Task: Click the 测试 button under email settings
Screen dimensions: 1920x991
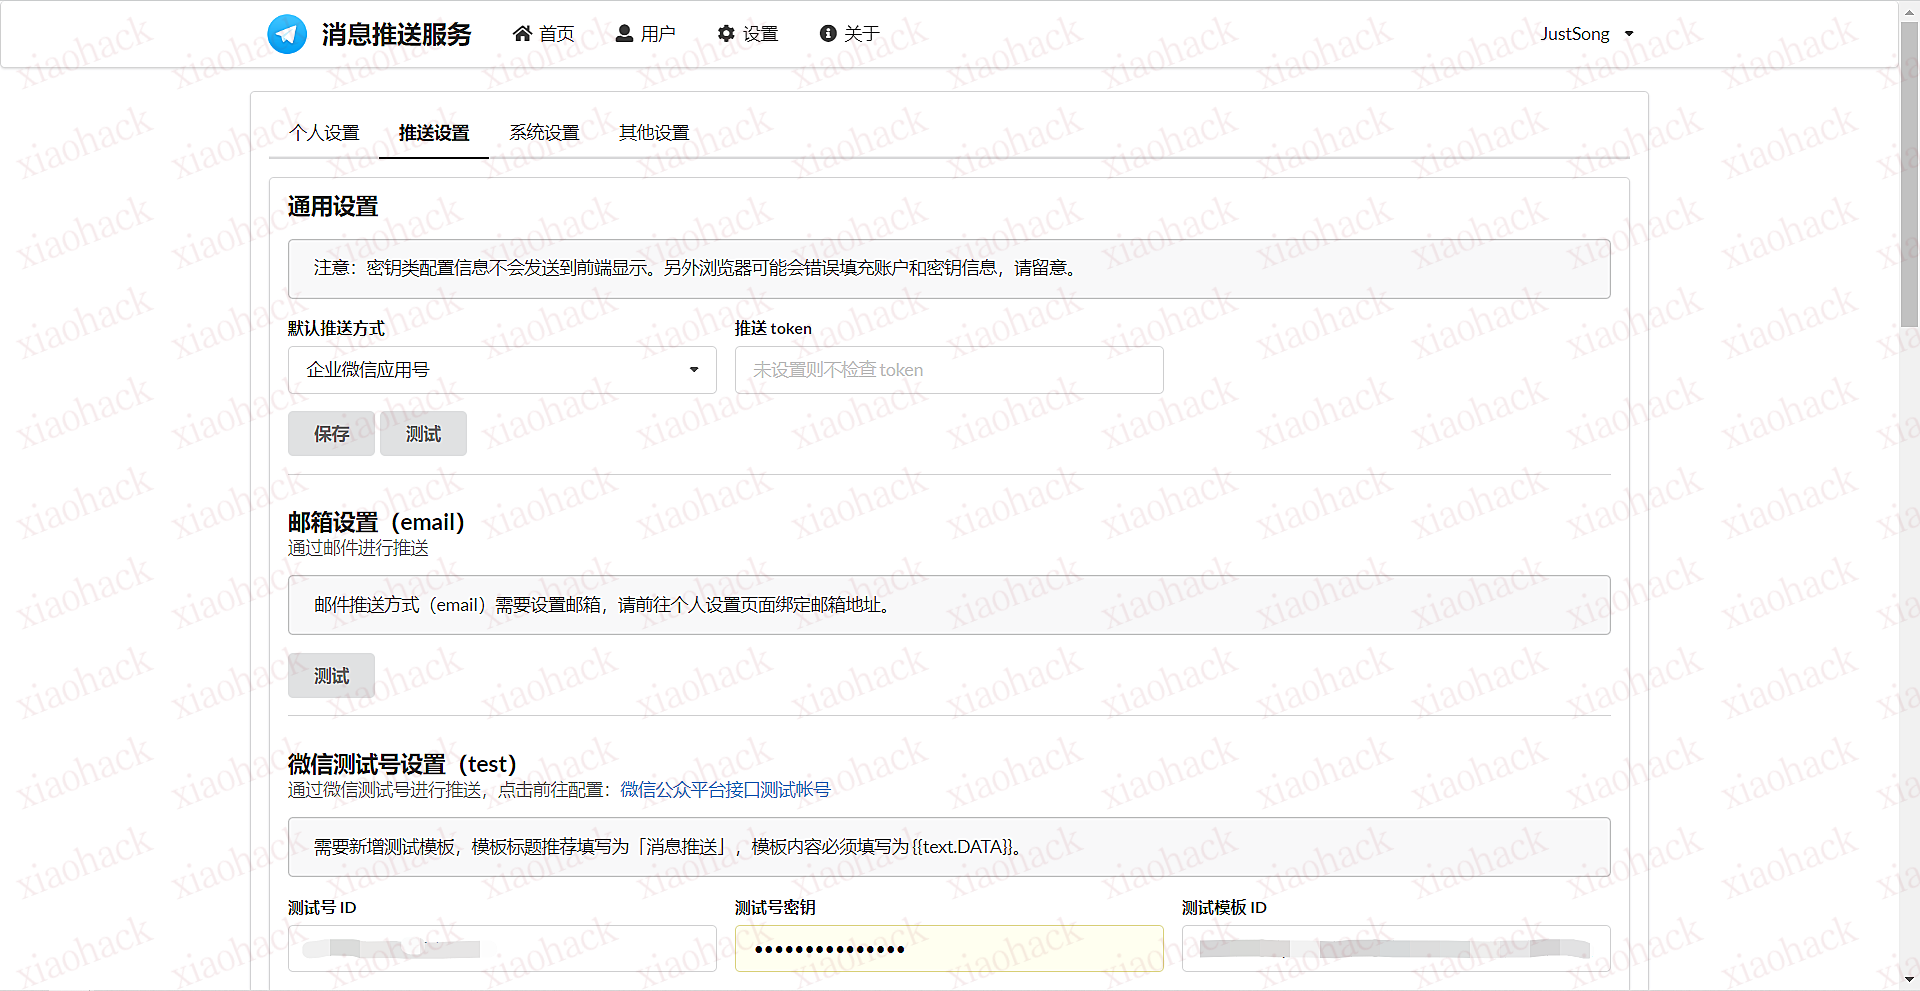Action: [331, 676]
